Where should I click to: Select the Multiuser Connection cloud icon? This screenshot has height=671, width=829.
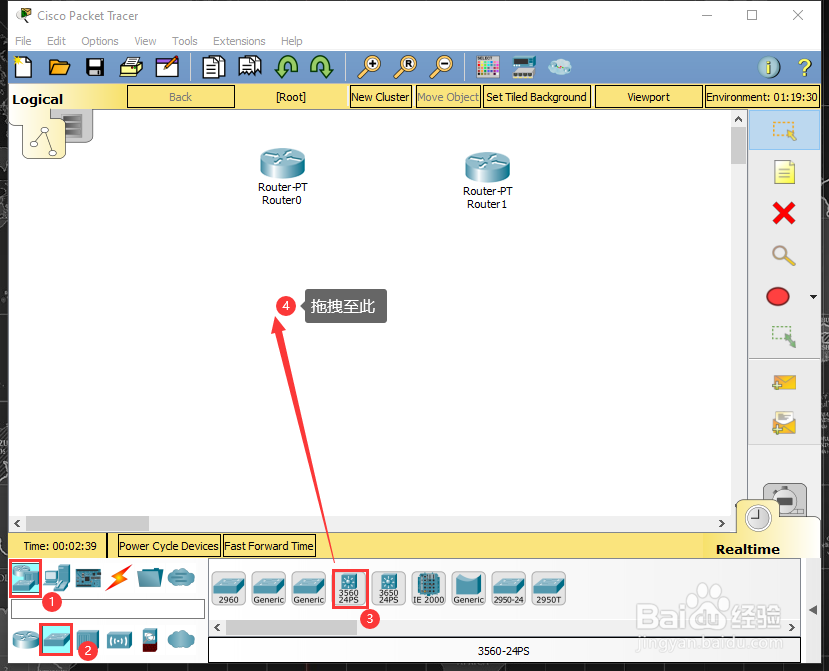point(181,577)
